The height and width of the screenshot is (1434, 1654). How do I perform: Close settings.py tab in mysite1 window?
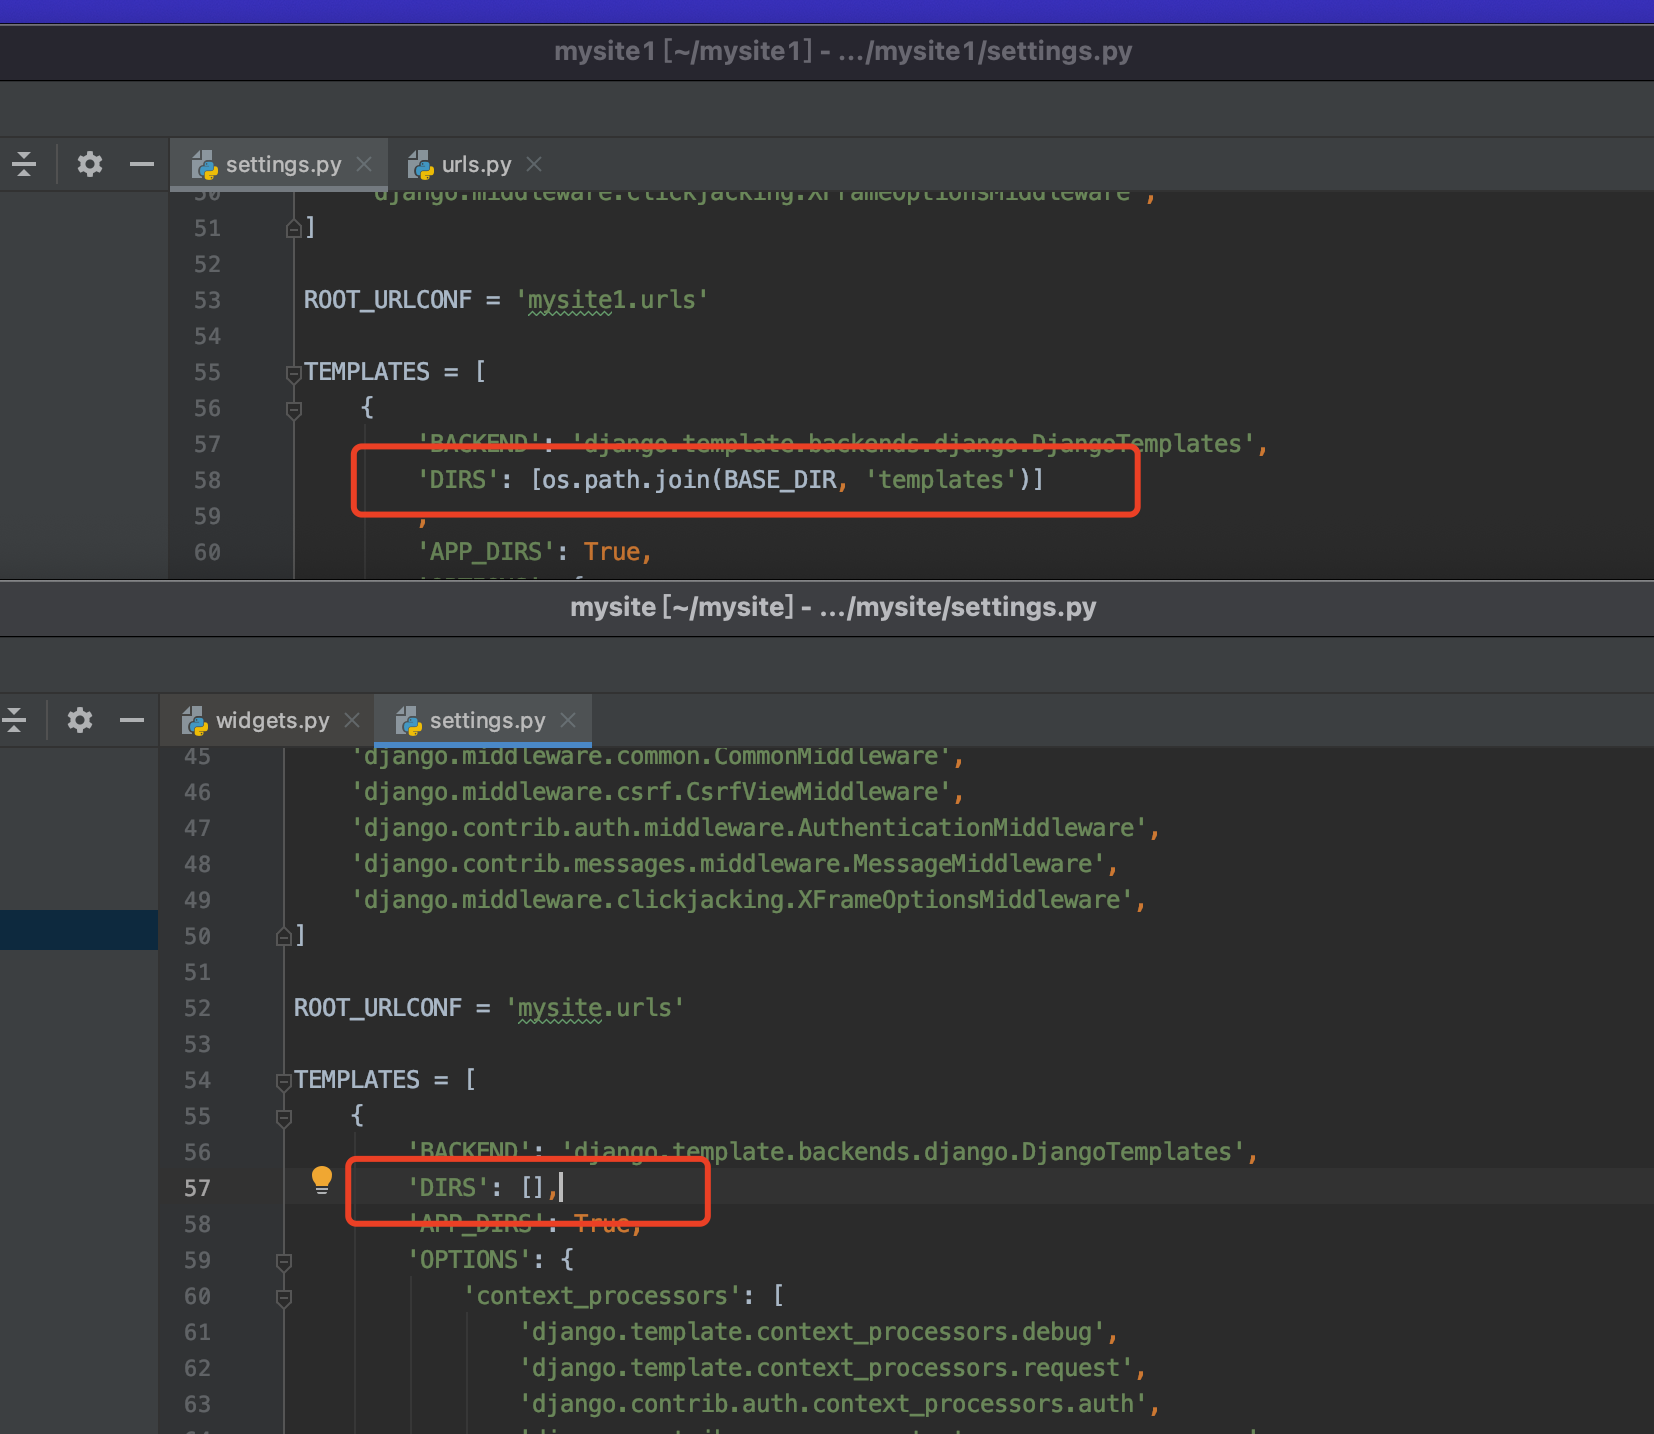(x=365, y=164)
